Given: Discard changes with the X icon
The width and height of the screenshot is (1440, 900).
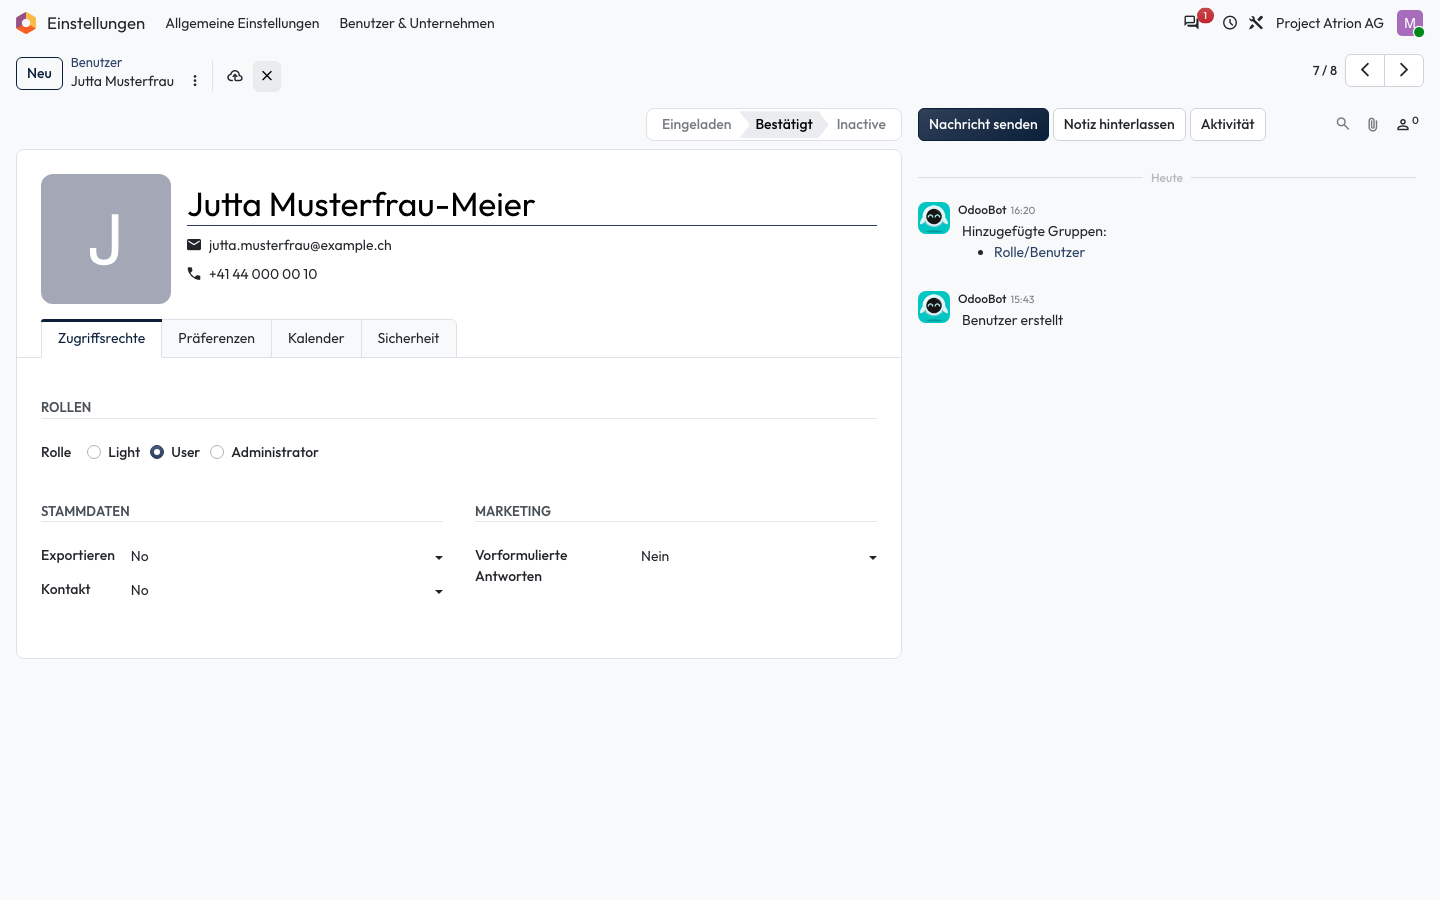Looking at the screenshot, I should 267,76.
